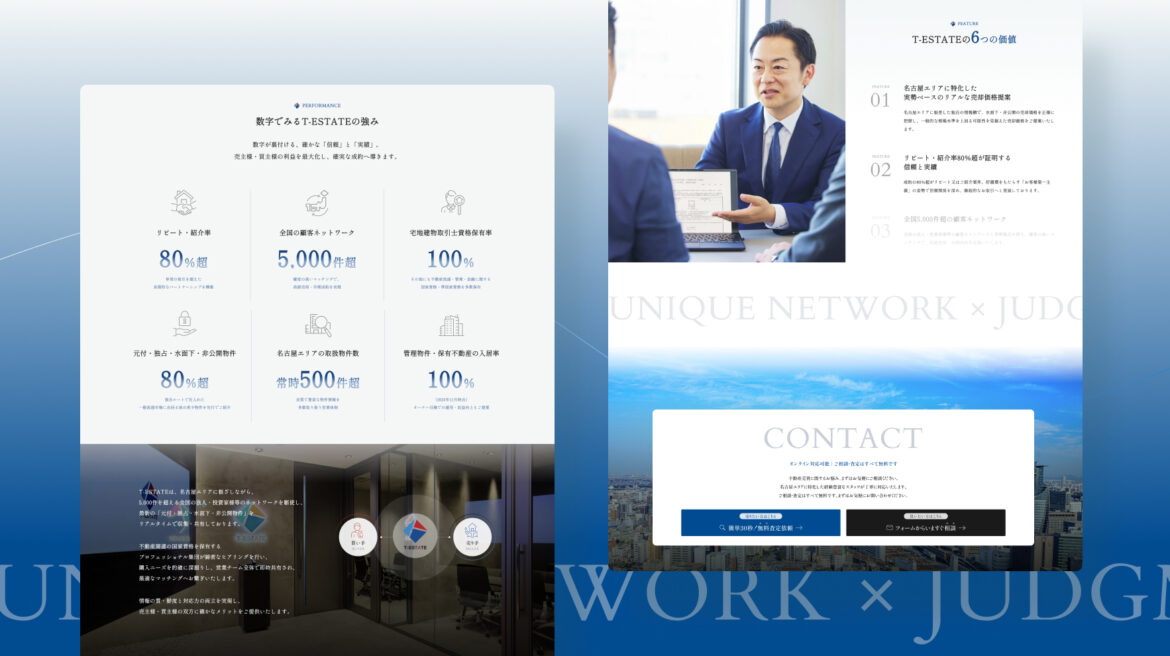The width and height of the screenshot is (1170, 656).
Task: Click the growth chart icon above 全国の顧客ネットワーク
Action: pos(317,203)
